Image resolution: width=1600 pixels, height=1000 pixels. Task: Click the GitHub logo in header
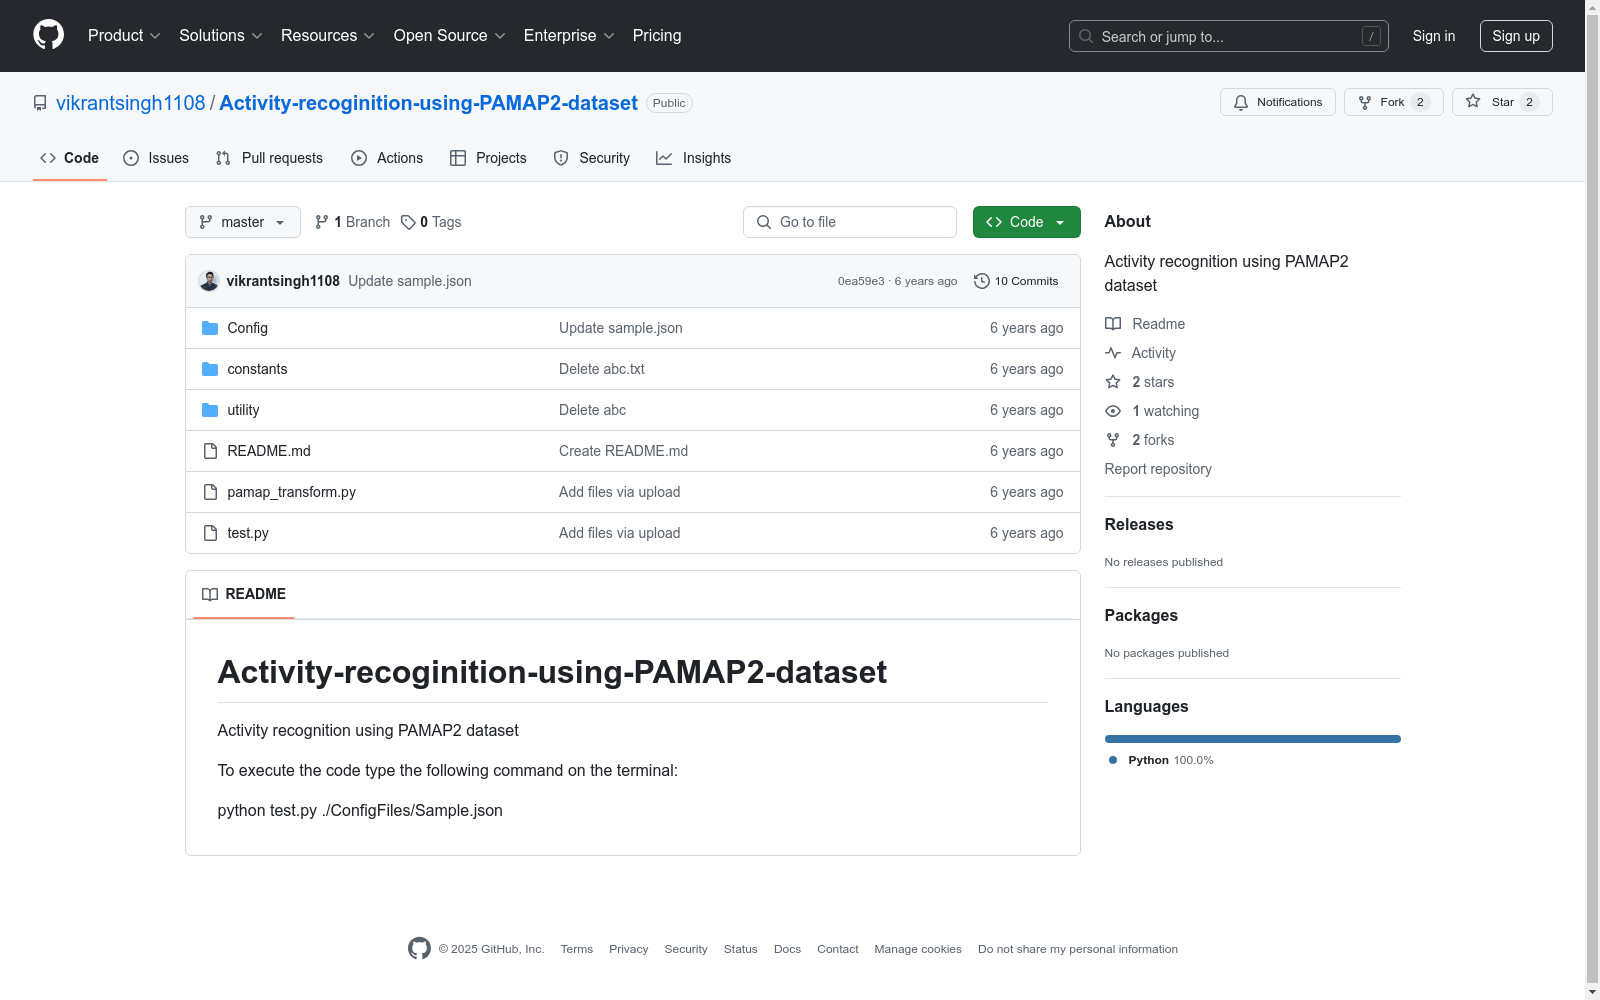(48, 35)
